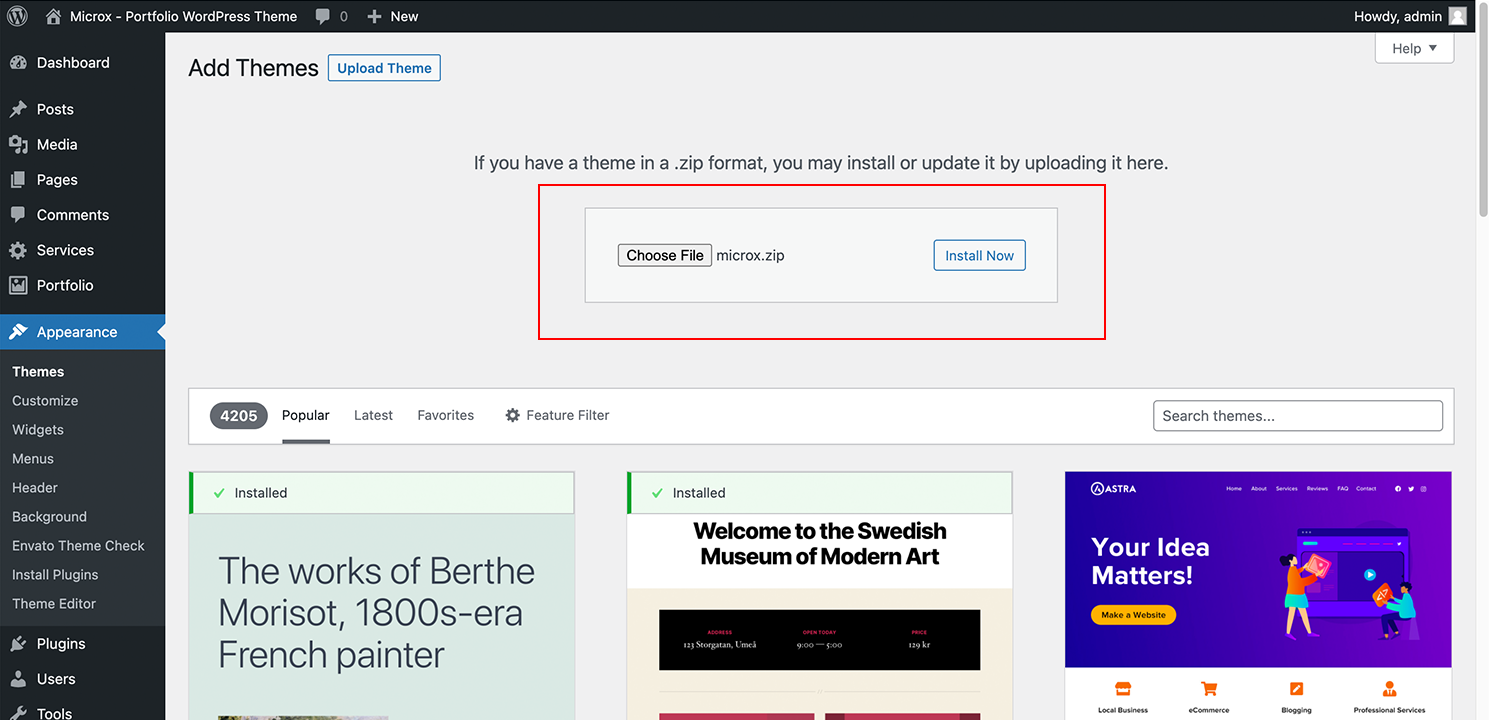Open the Dashboard menu link
The image size is (1489, 720).
[82, 62]
